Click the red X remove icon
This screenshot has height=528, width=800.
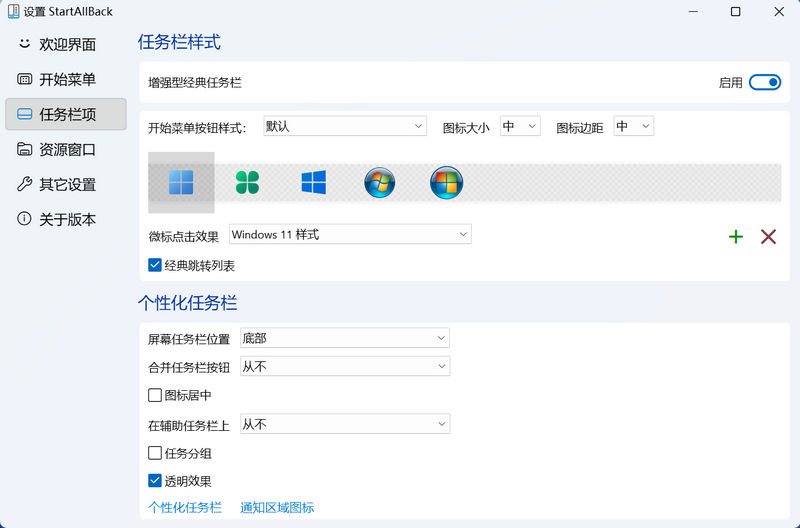768,237
